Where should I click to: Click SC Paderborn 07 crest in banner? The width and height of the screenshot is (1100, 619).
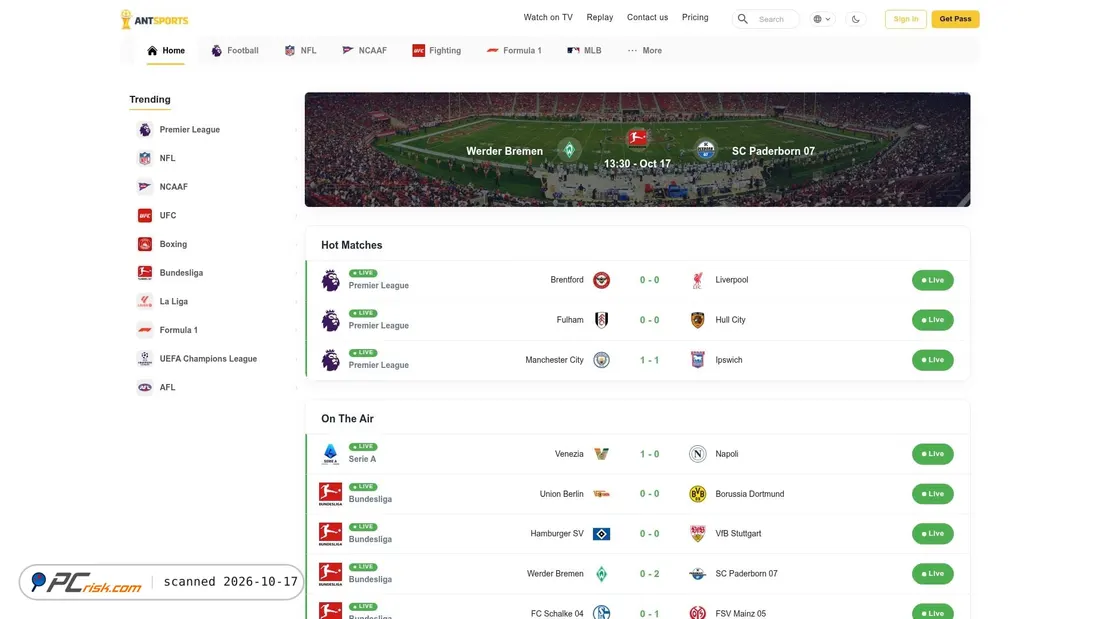tap(706, 149)
